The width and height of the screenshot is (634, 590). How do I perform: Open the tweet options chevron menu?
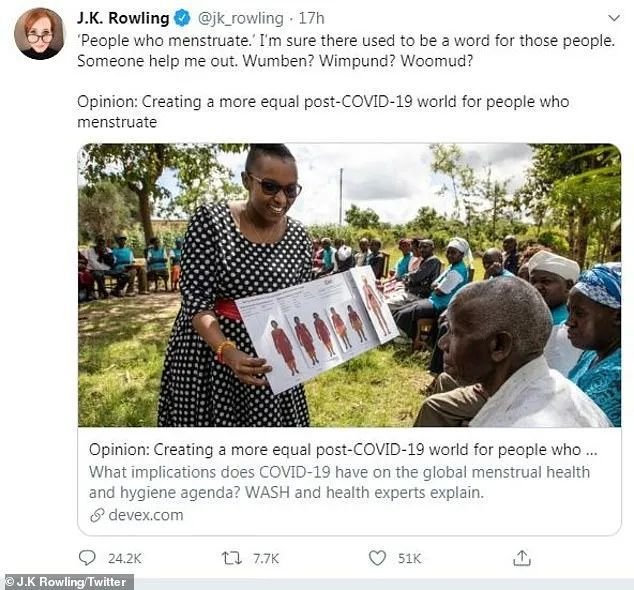pyautogui.click(x=614, y=19)
